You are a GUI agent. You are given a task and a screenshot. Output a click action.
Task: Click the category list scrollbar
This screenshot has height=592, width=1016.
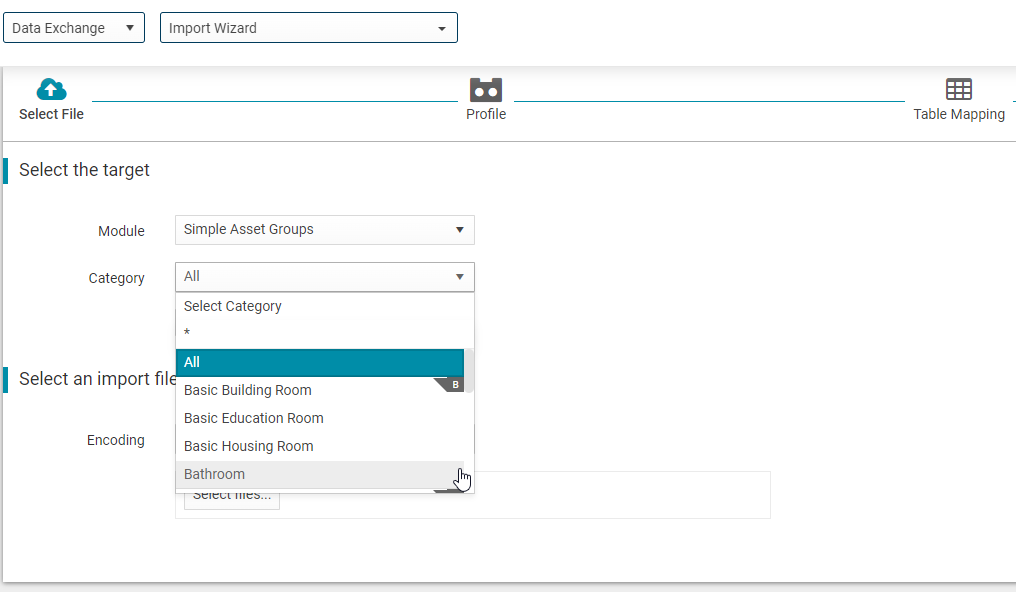469,370
